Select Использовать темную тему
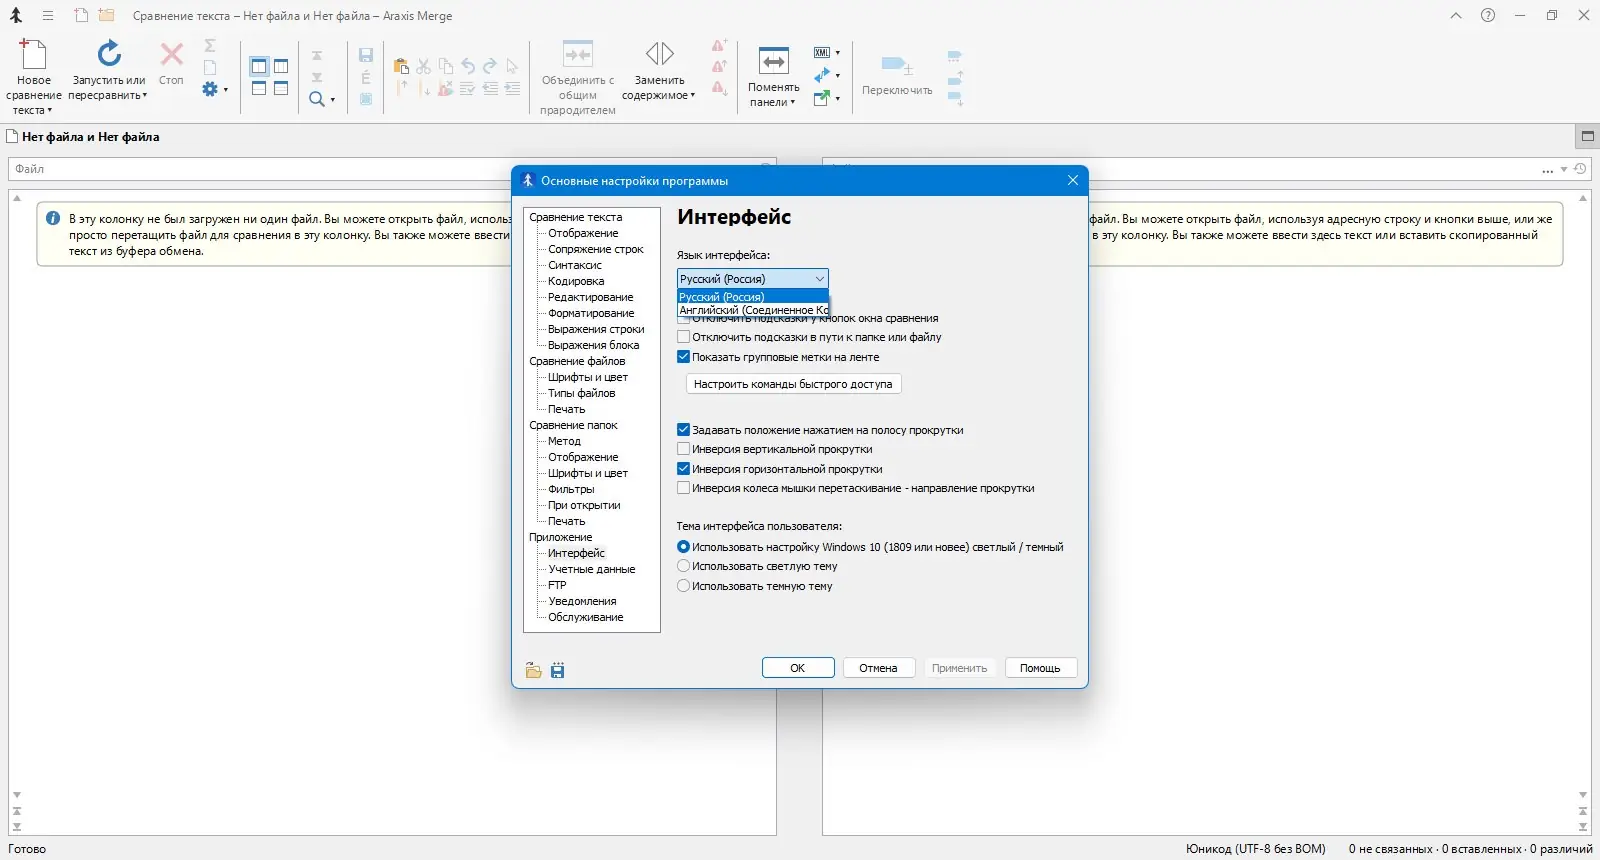Image resolution: width=1600 pixels, height=860 pixels. click(684, 586)
